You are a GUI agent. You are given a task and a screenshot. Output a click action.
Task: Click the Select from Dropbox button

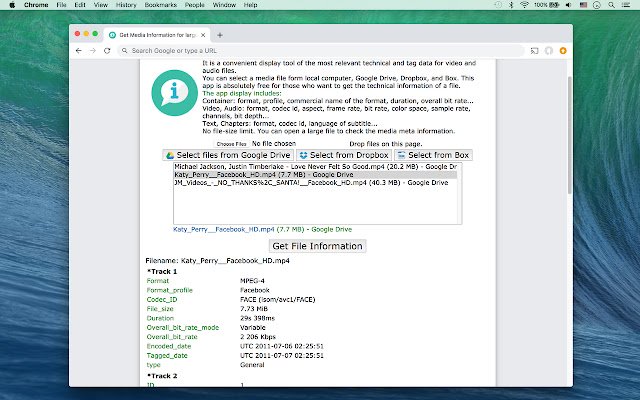(x=344, y=155)
